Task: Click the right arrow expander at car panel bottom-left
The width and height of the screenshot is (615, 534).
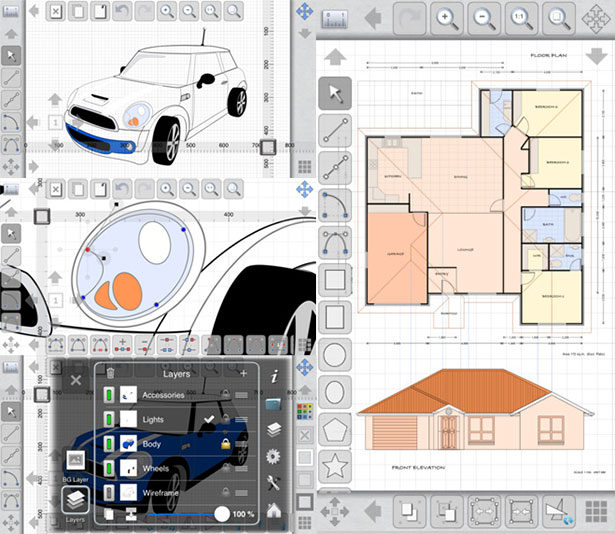Action: (33, 166)
